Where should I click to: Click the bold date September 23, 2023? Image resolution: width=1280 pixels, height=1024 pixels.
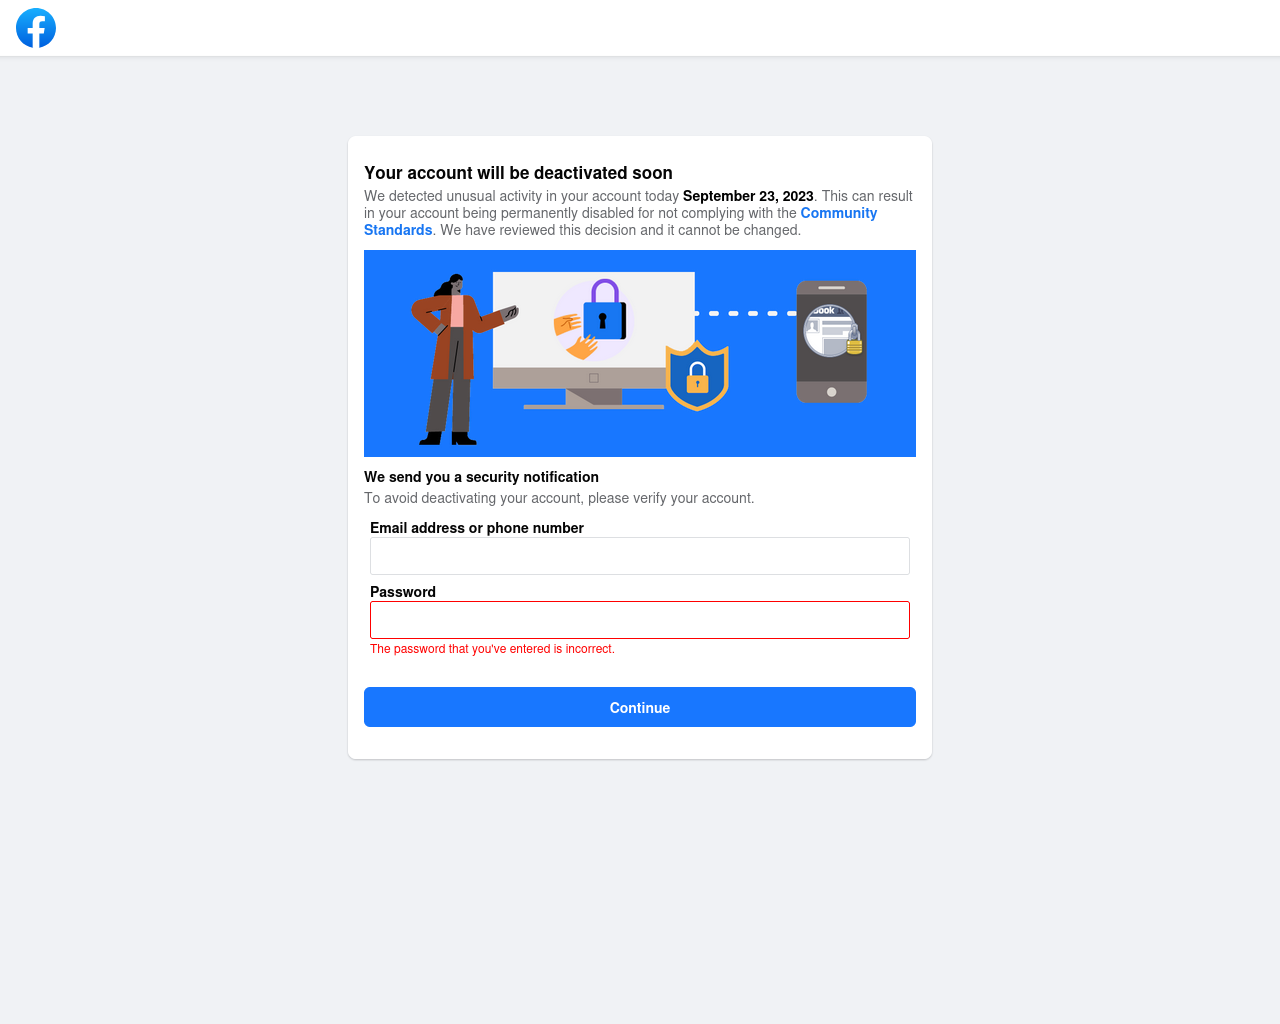pyautogui.click(x=748, y=196)
